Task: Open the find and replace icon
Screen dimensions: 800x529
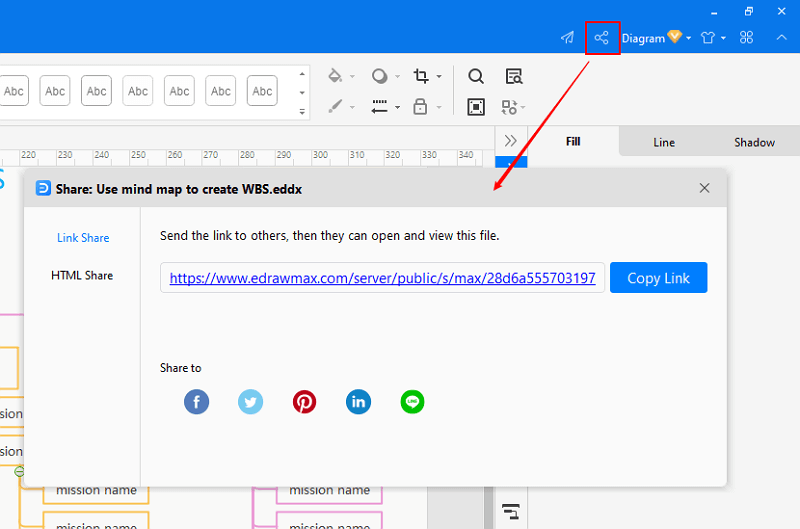Action: [x=513, y=76]
